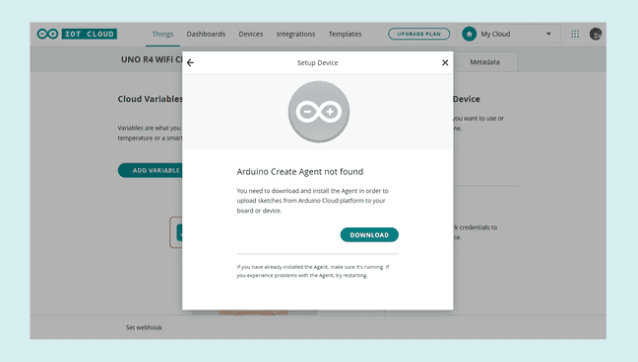Click the My Cloud home icon
This screenshot has width=638, height=362.
tap(469, 34)
